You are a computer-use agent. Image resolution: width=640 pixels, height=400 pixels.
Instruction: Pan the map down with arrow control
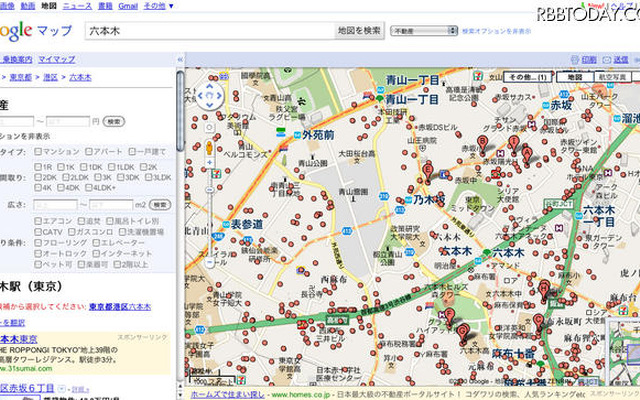point(210,105)
